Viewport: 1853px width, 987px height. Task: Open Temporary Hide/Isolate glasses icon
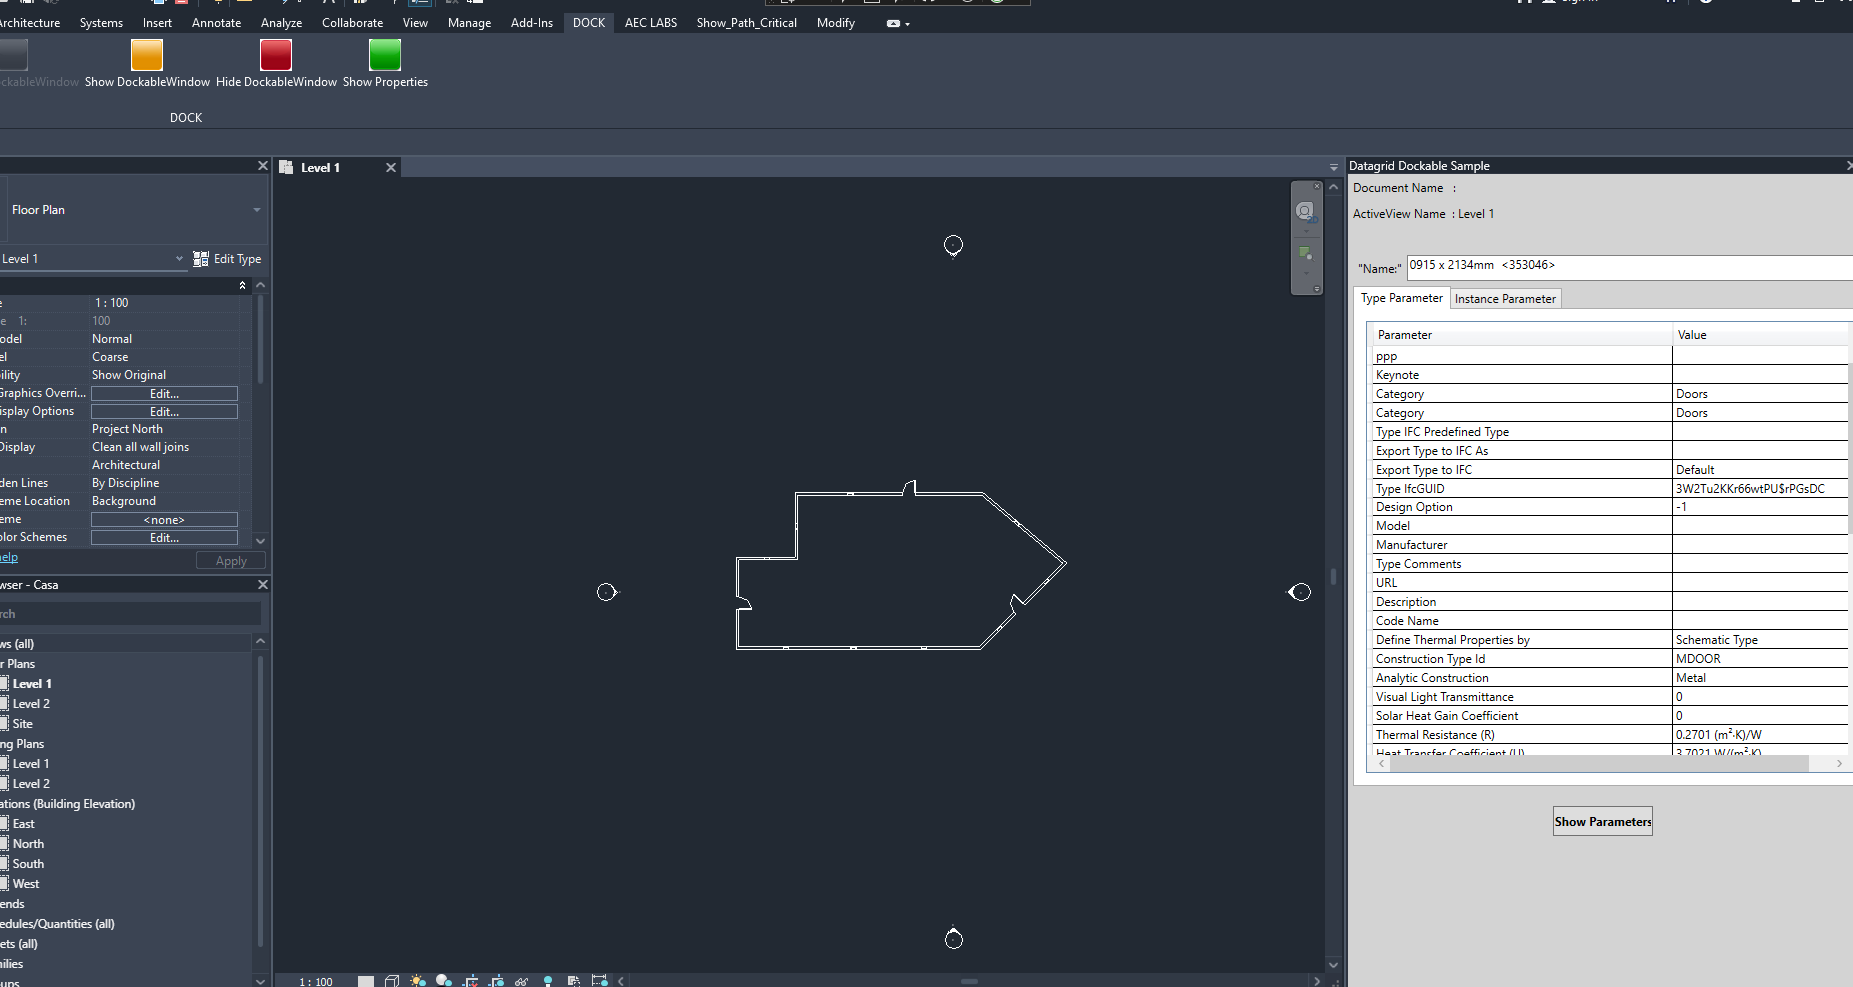521,981
